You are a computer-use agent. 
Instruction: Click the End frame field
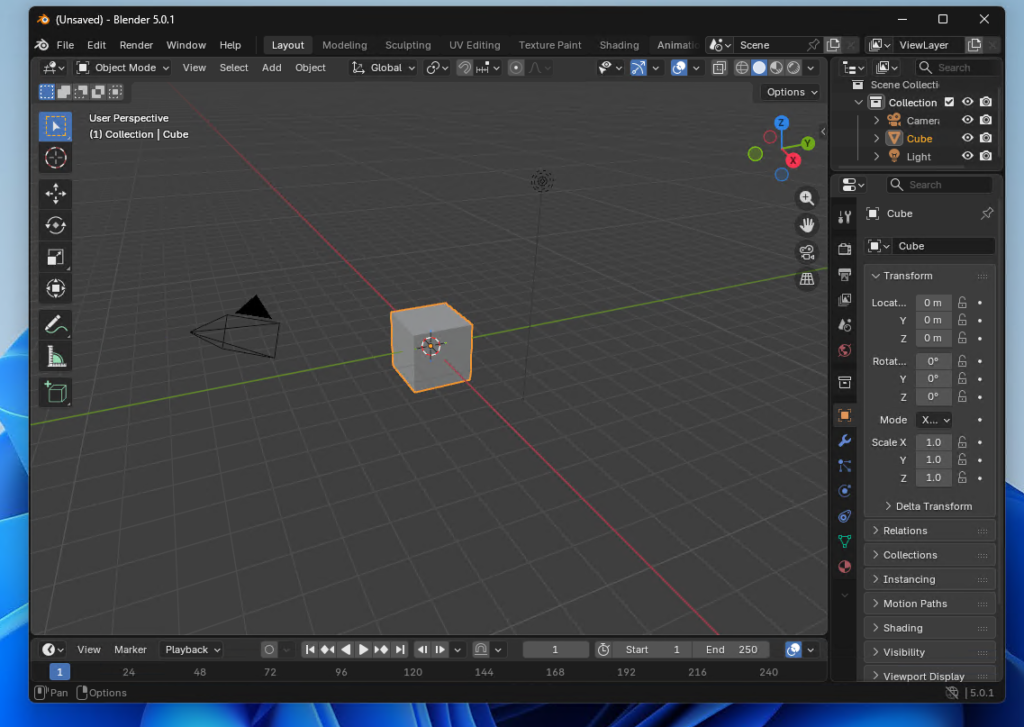[x=733, y=650]
